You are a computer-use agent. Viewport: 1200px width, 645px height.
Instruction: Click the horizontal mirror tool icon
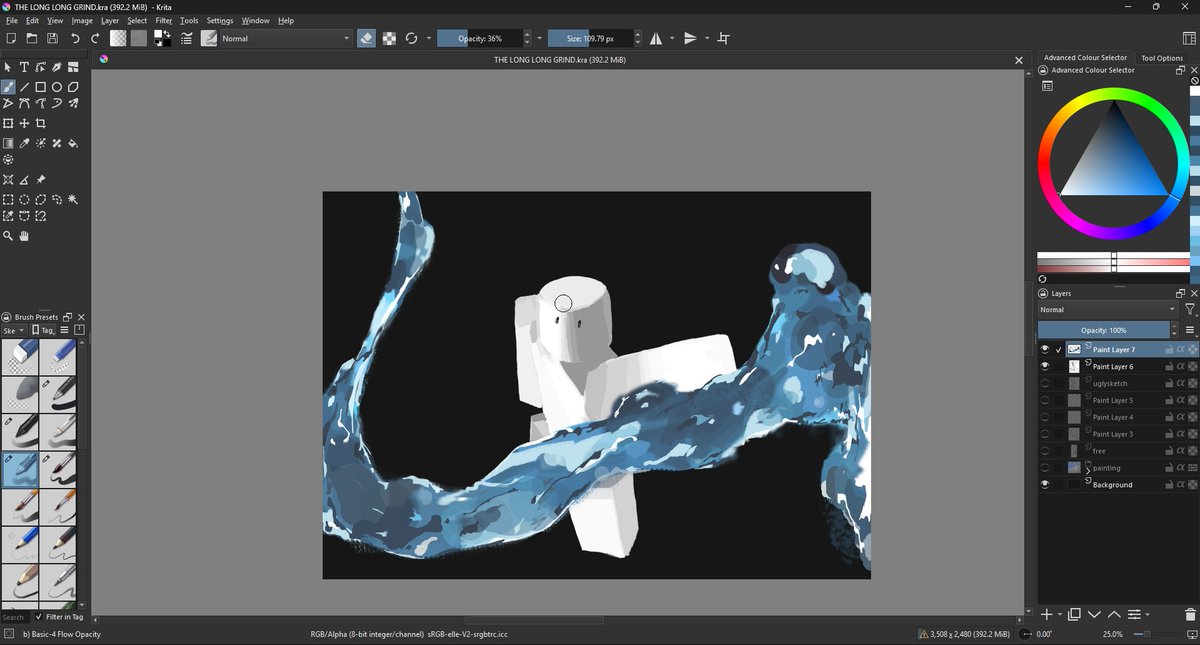tap(656, 38)
